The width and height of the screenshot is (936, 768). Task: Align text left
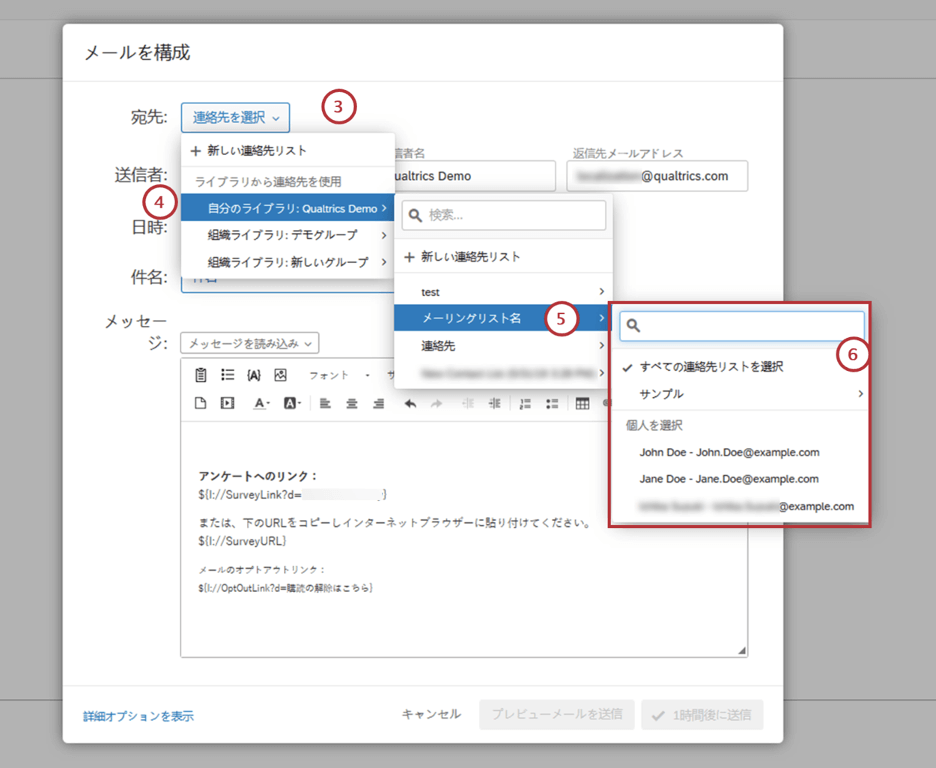pos(325,404)
